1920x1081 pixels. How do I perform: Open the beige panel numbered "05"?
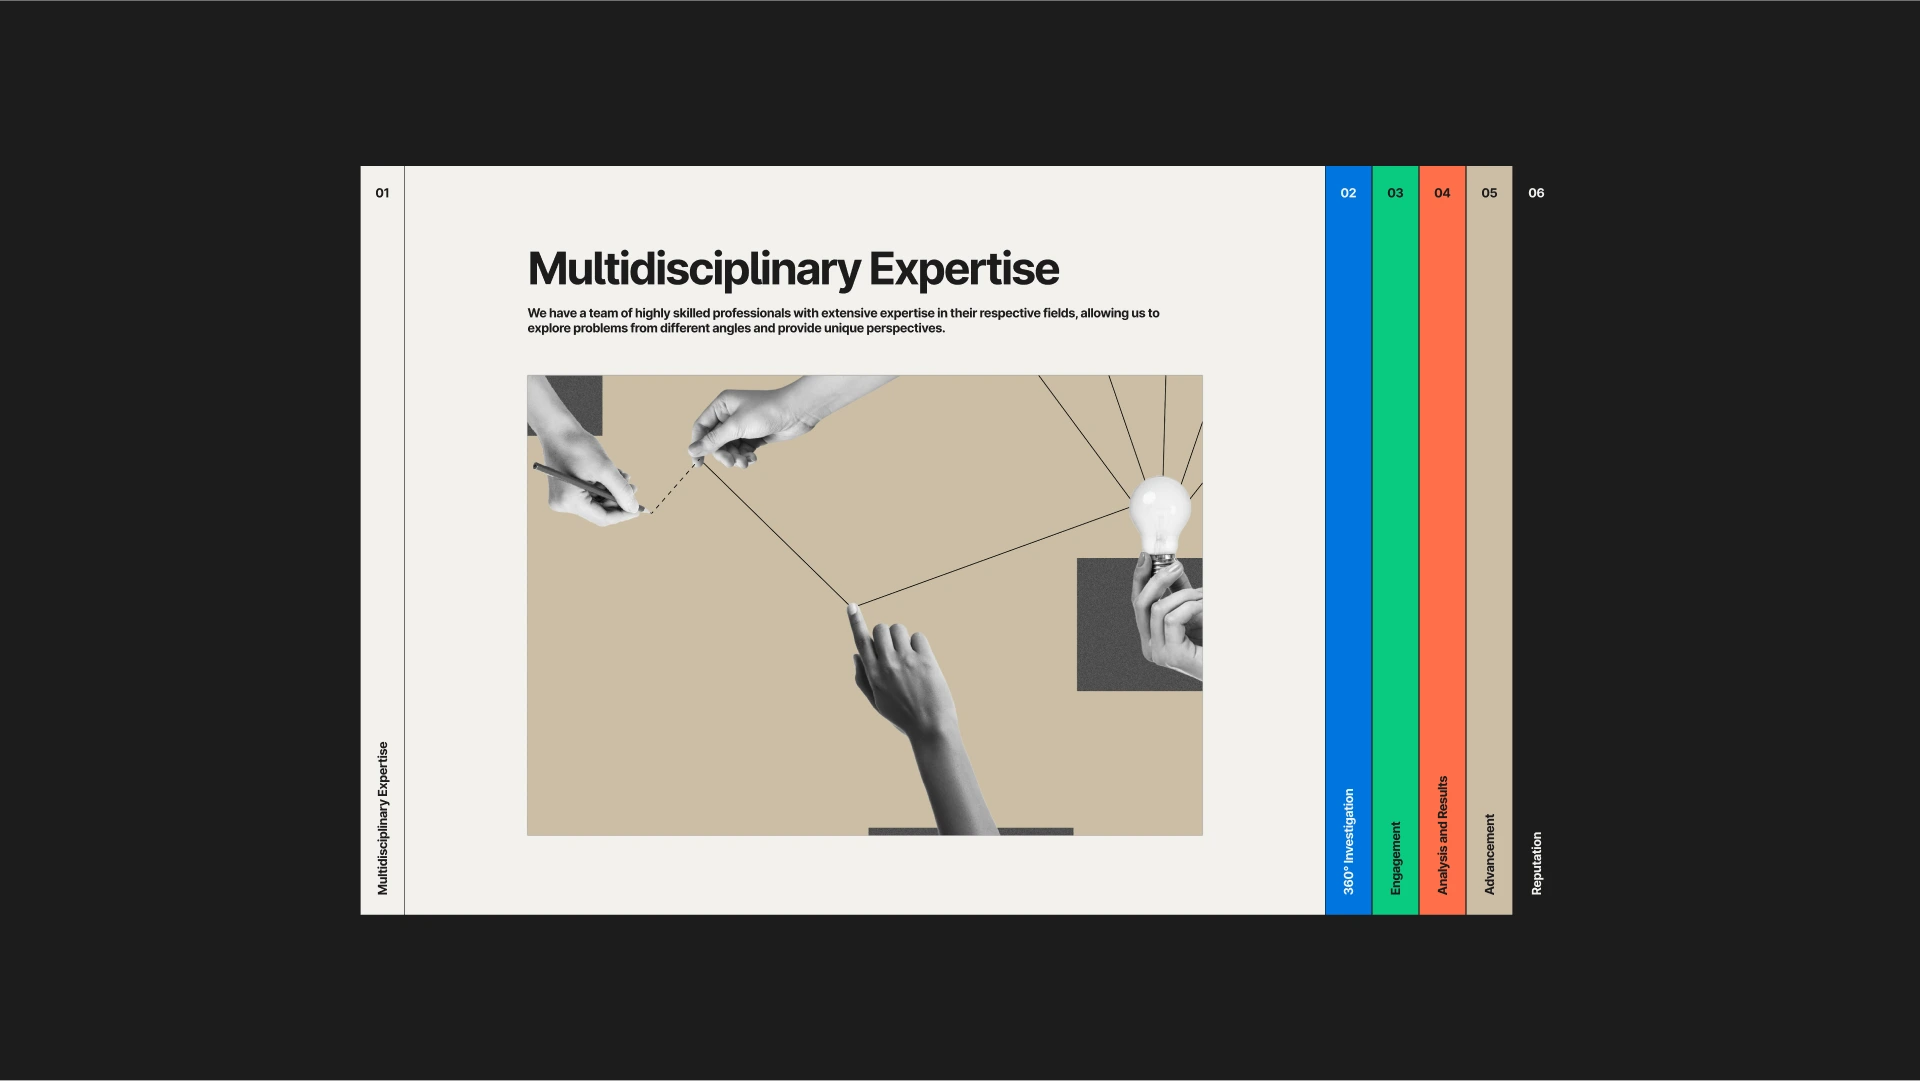pos(1489,193)
